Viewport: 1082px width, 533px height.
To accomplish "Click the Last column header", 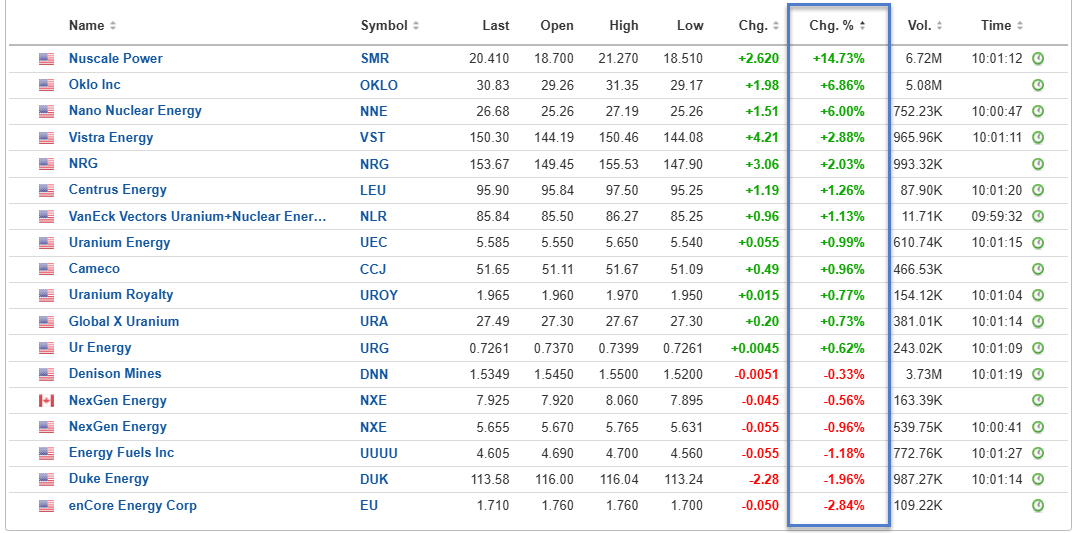I will 495,26.
